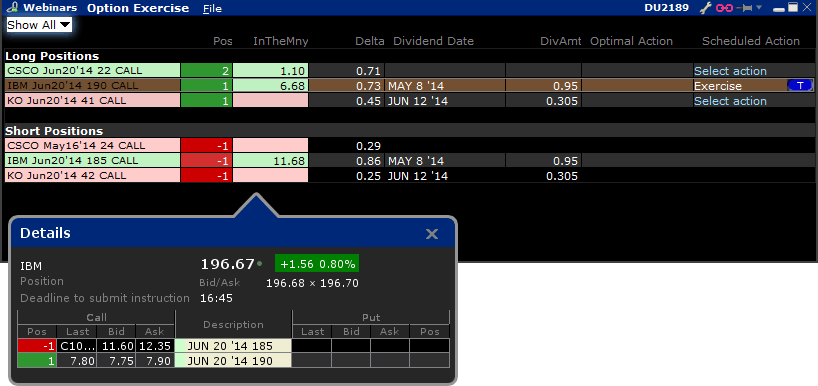The image size is (818, 386).
Task: Click InTheMny value 6.68
Action: (270, 86)
